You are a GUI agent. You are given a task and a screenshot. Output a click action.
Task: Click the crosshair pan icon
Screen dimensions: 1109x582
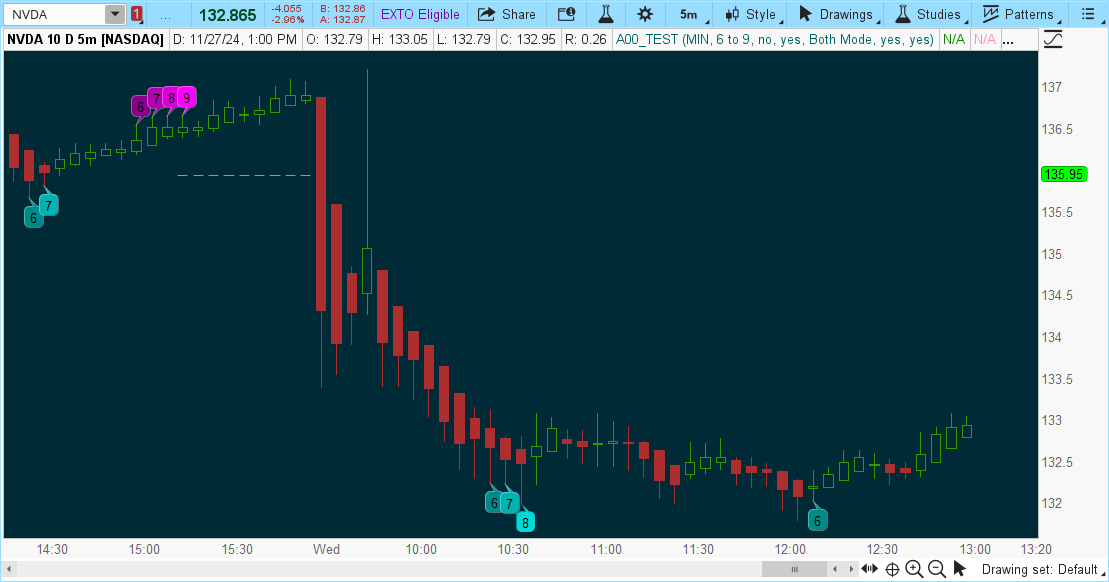point(892,569)
